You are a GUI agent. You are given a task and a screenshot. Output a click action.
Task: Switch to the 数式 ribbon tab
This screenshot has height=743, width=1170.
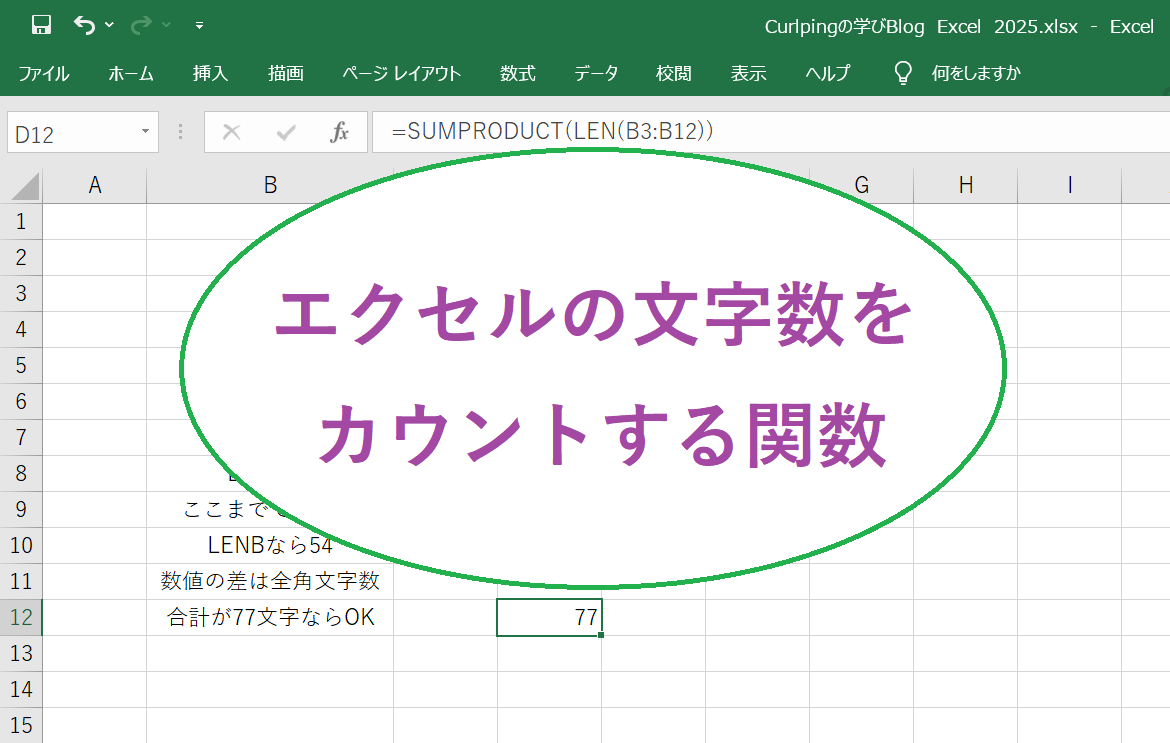point(517,73)
